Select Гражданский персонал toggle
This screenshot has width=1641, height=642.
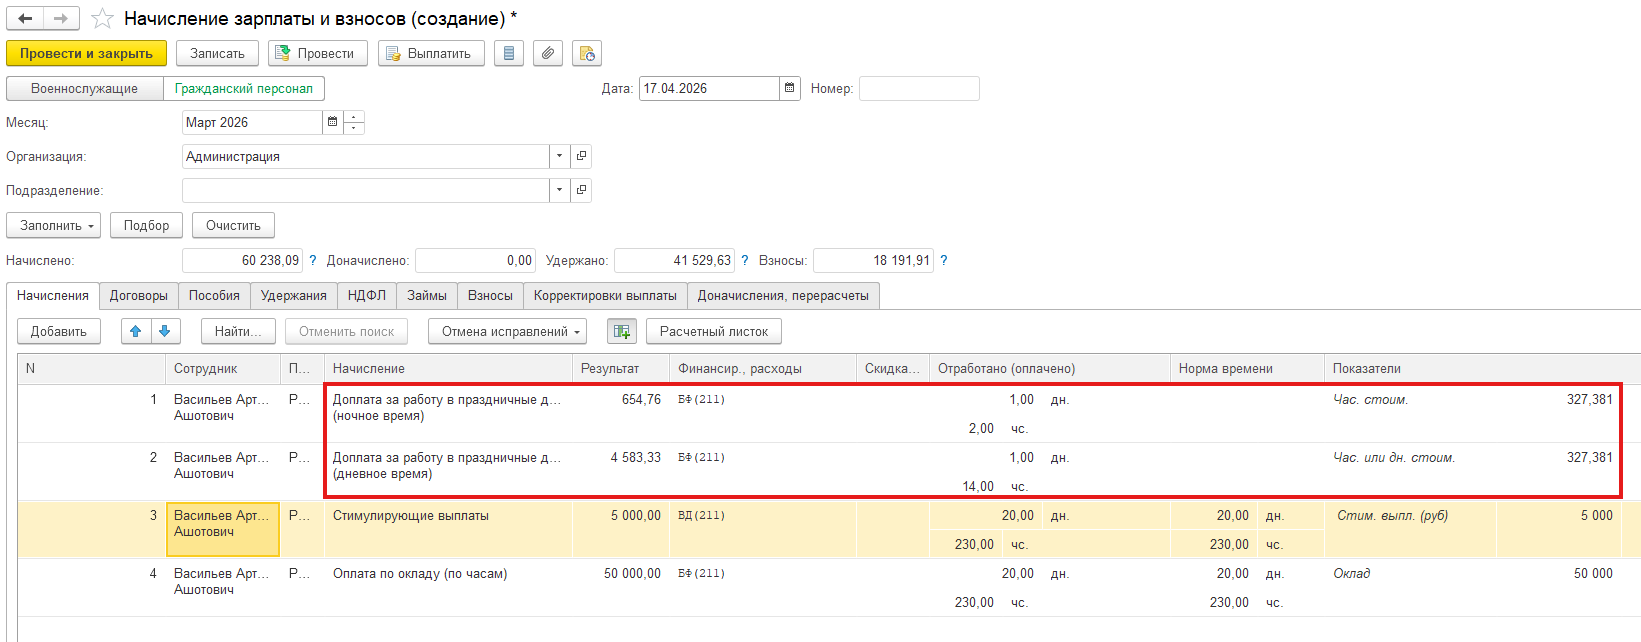244,88
